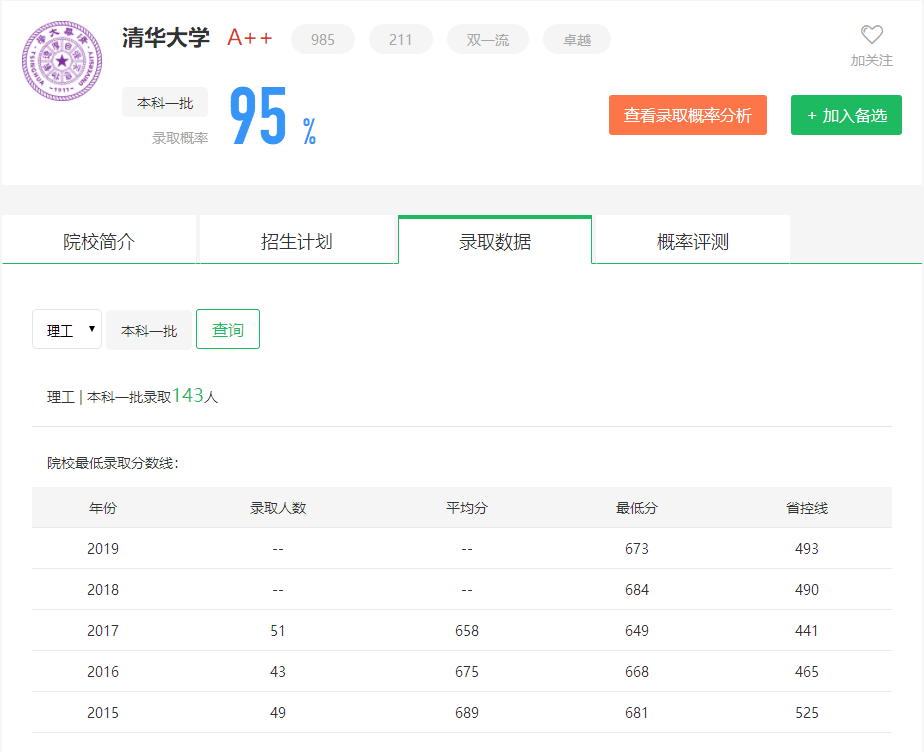The height and width of the screenshot is (752, 924).
Task: Click the 2017 year cell
Action: click(x=103, y=631)
